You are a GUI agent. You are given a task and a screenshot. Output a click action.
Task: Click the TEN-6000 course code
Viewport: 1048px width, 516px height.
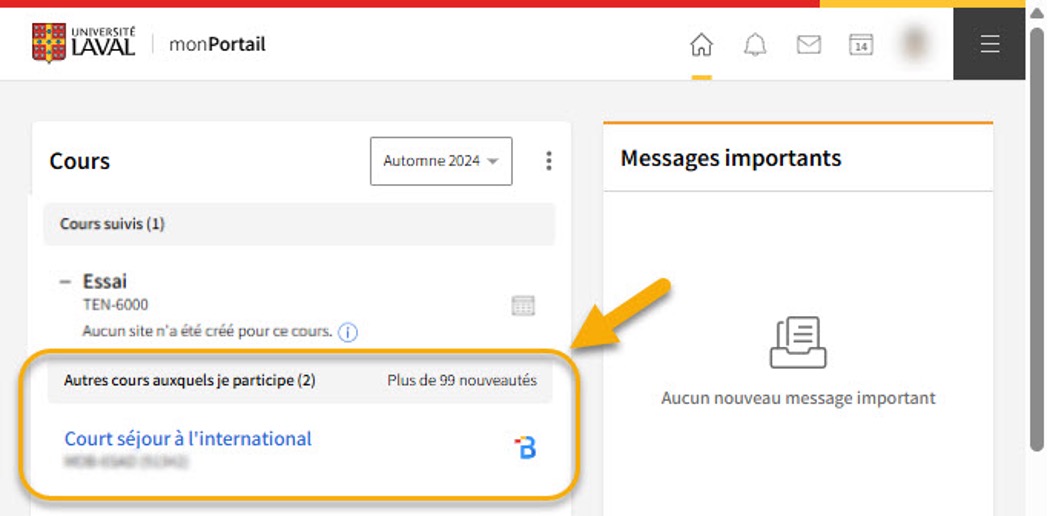[116, 305]
